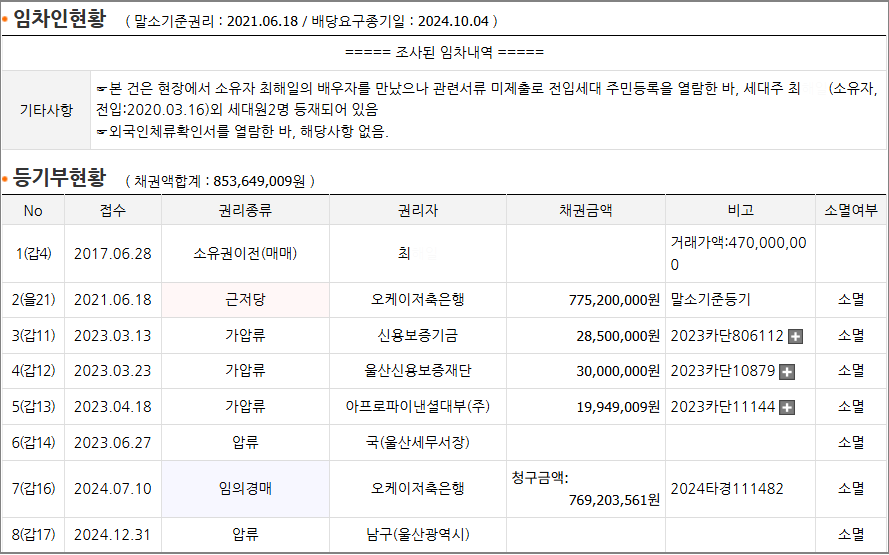Select row number 3(갑11)

[33, 335]
